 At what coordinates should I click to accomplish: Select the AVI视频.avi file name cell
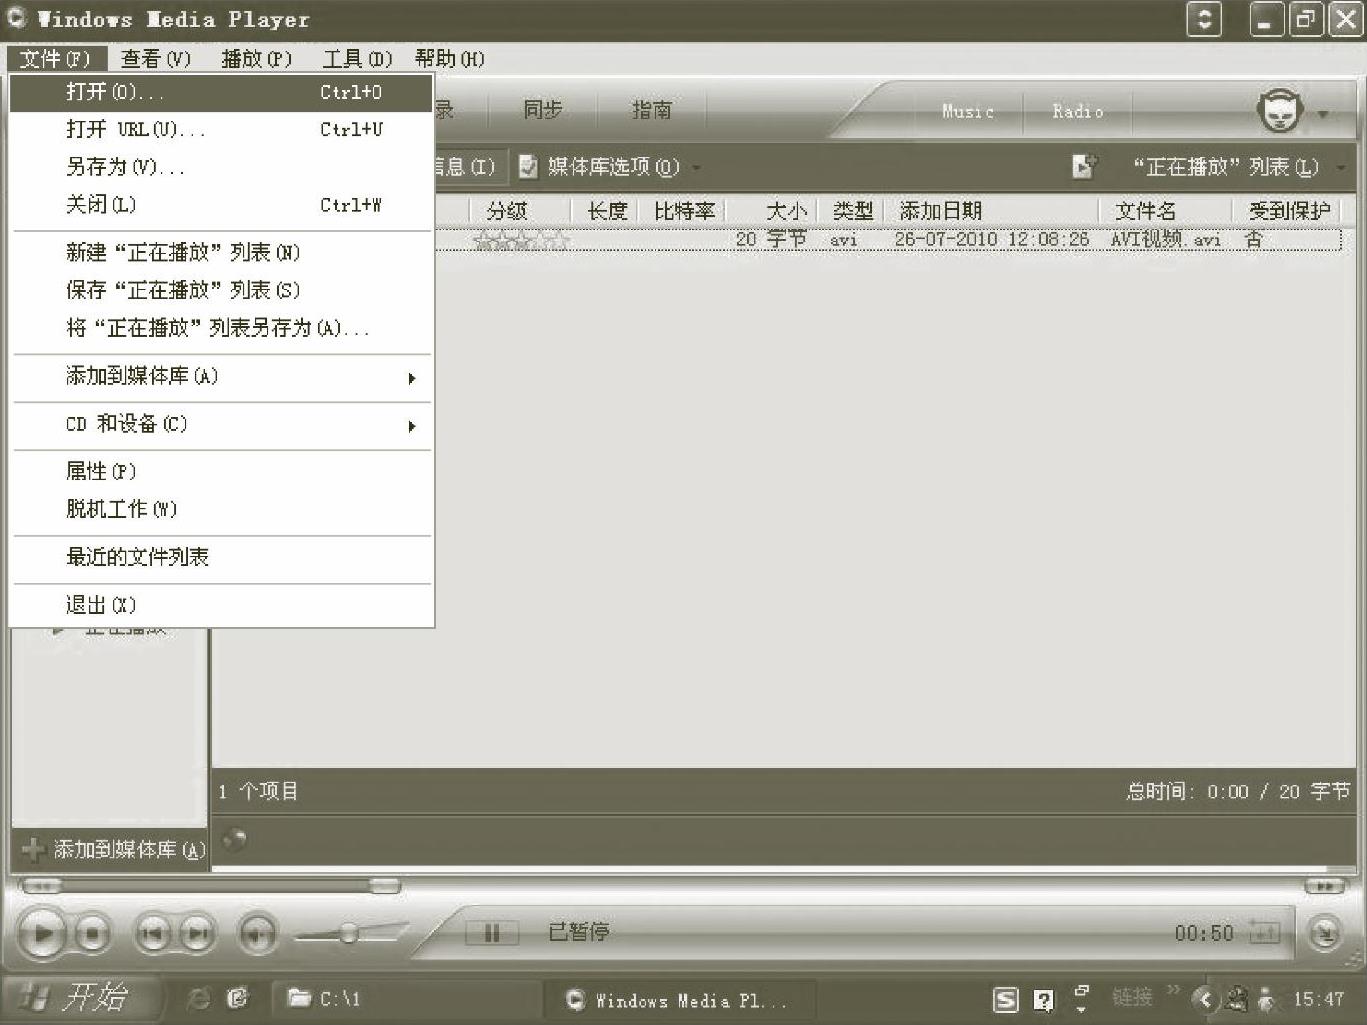pos(1166,240)
